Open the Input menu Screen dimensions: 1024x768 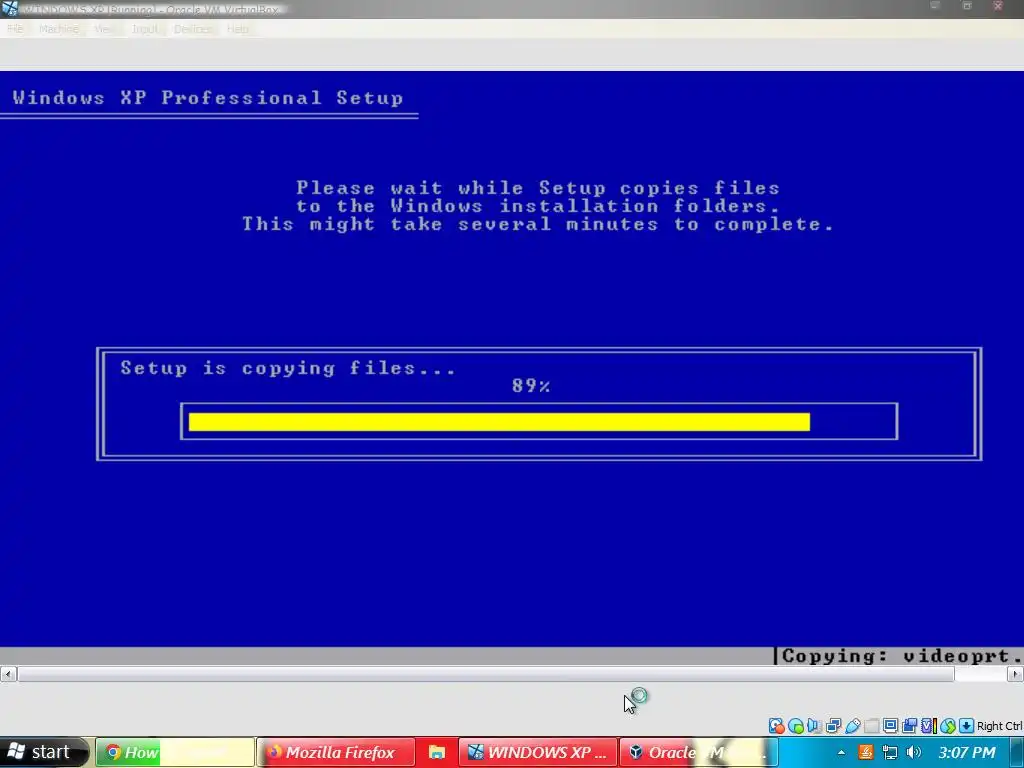pos(144,29)
